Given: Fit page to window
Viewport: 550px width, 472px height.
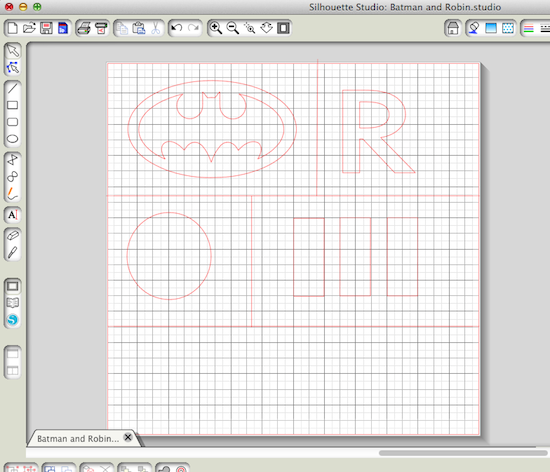Looking at the screenshot, I should tap(283, 28).
